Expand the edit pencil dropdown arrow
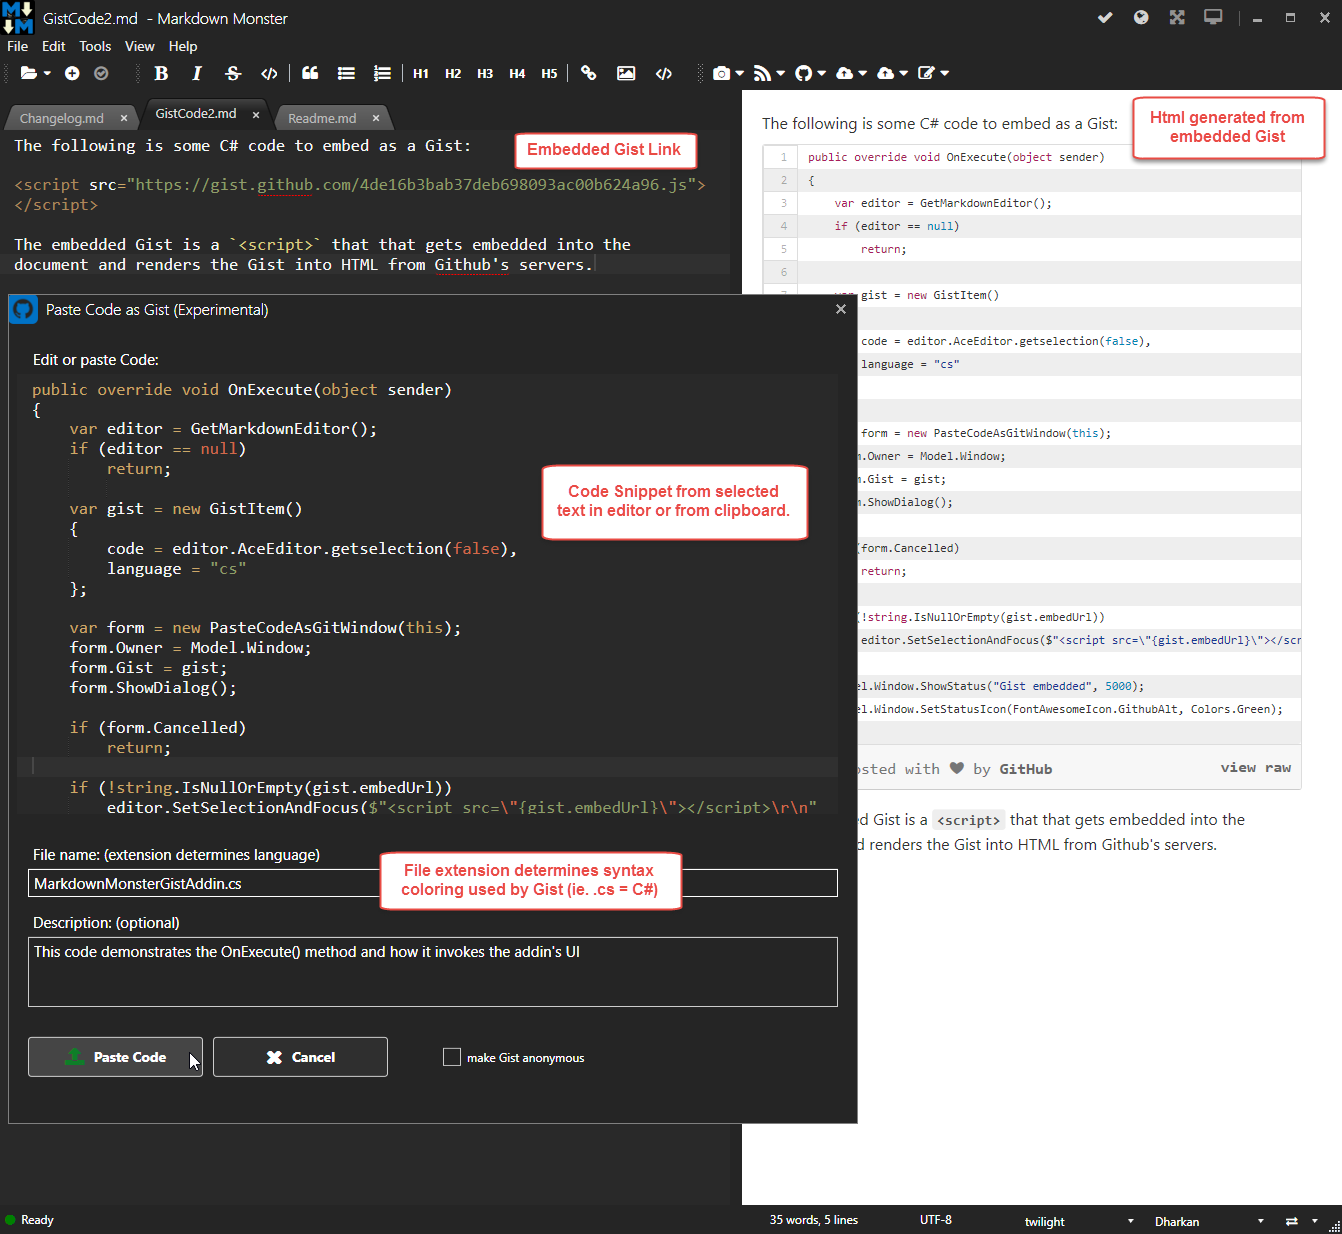1342x1234 pixels. pos(945,73)
